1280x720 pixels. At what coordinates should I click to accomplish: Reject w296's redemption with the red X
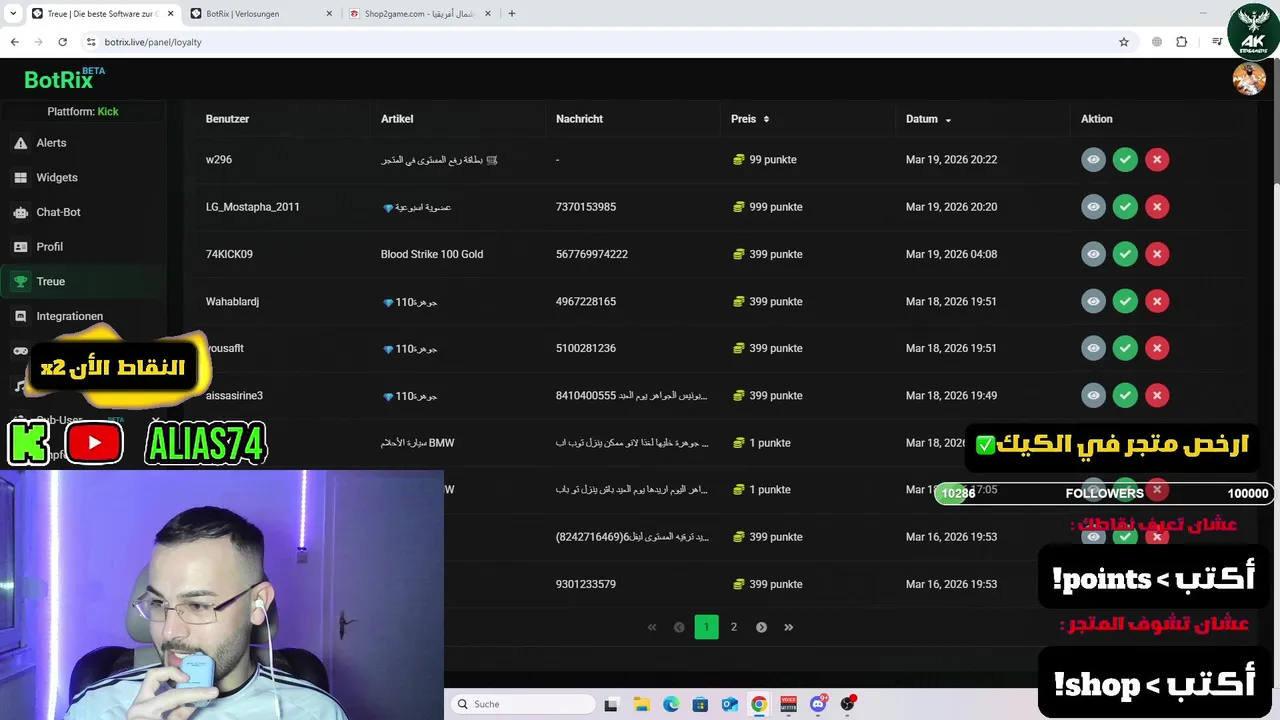(1157, 160)
